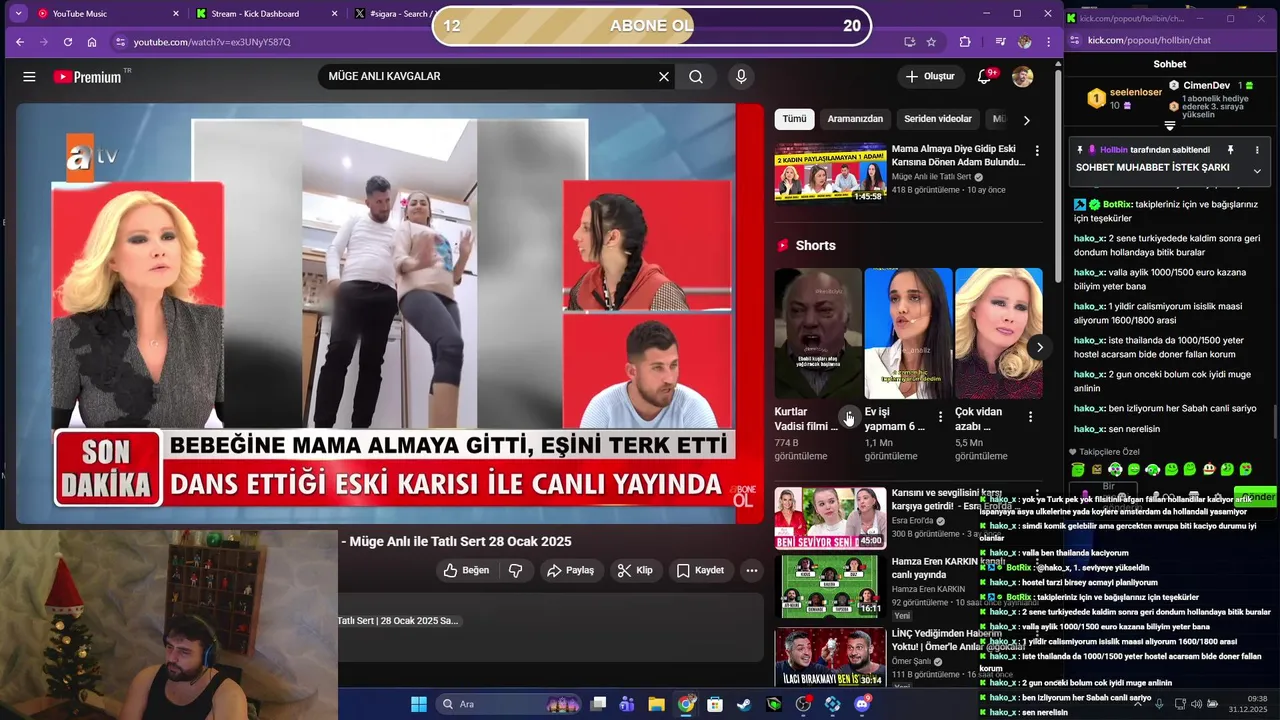Select the Seriden videolar filter chip
The width and height of the screenshot is (1280, 720).
pyautogui.click(x=938, y=119)
